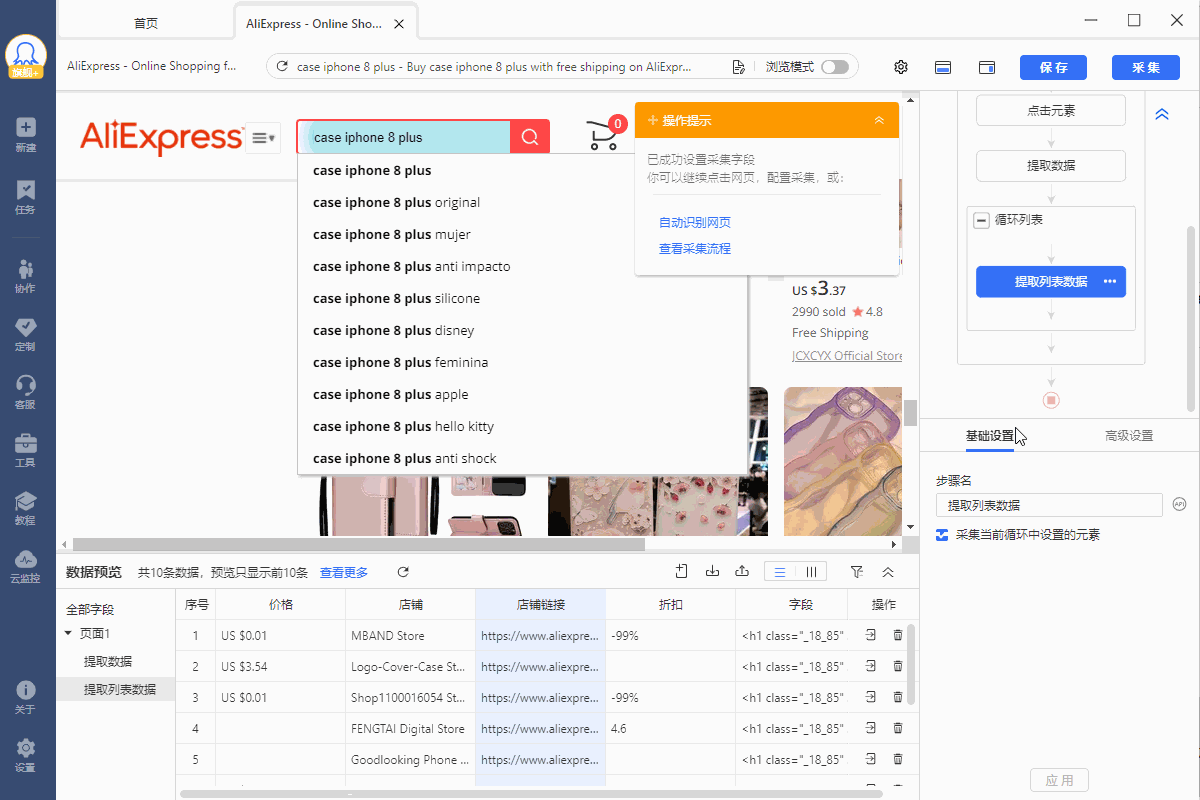Open the gear settings icon in toolbar
Viewport: 1200px width, 800px height.
900,67
